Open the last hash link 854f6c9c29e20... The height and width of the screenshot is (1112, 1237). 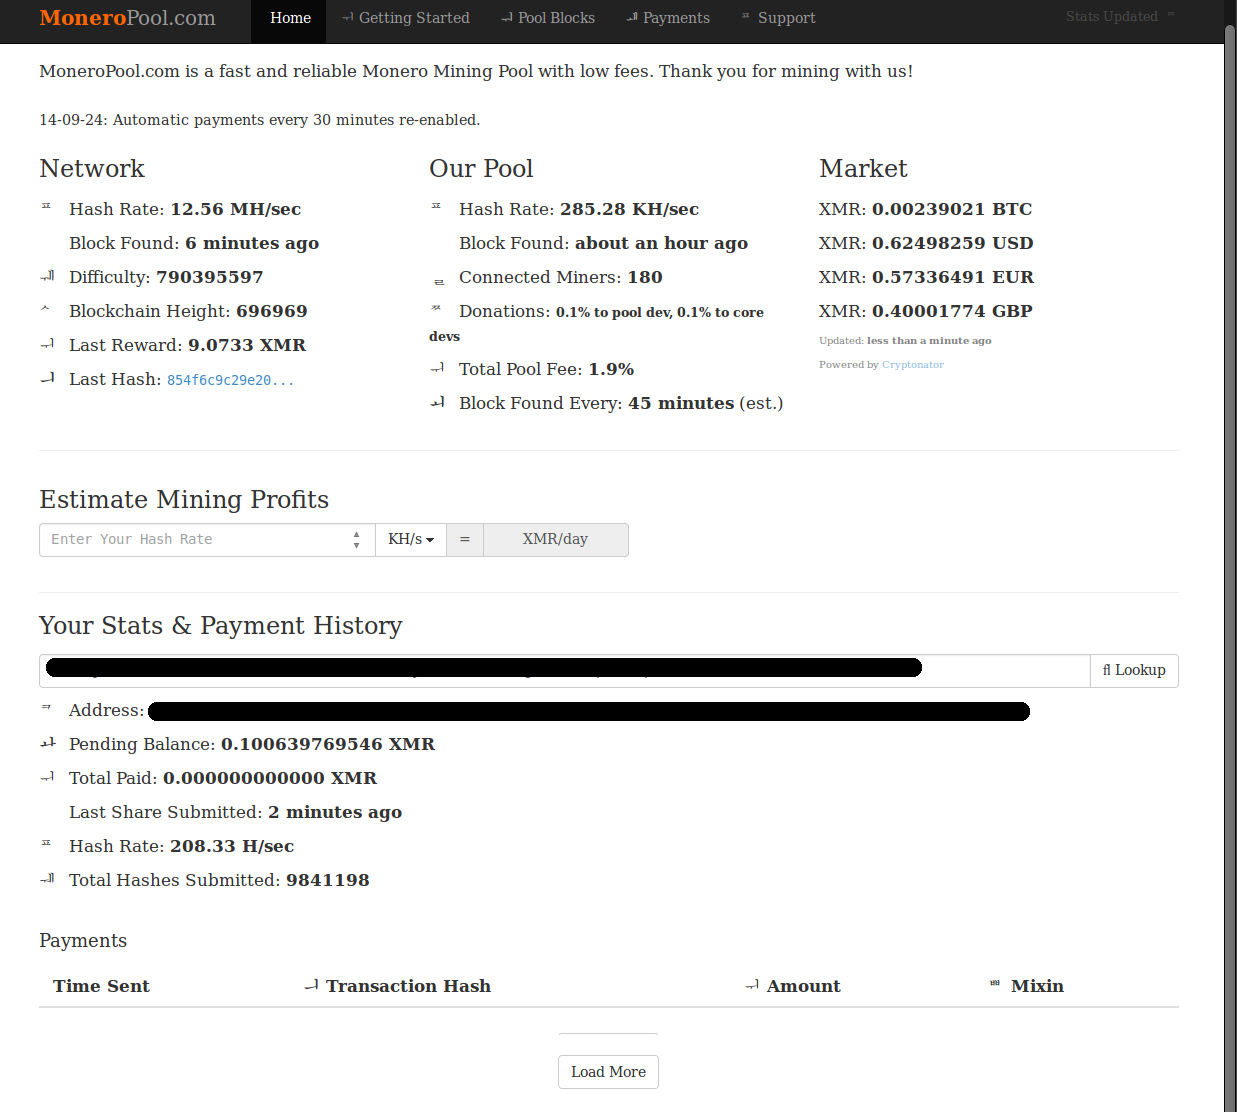(230, 380)
